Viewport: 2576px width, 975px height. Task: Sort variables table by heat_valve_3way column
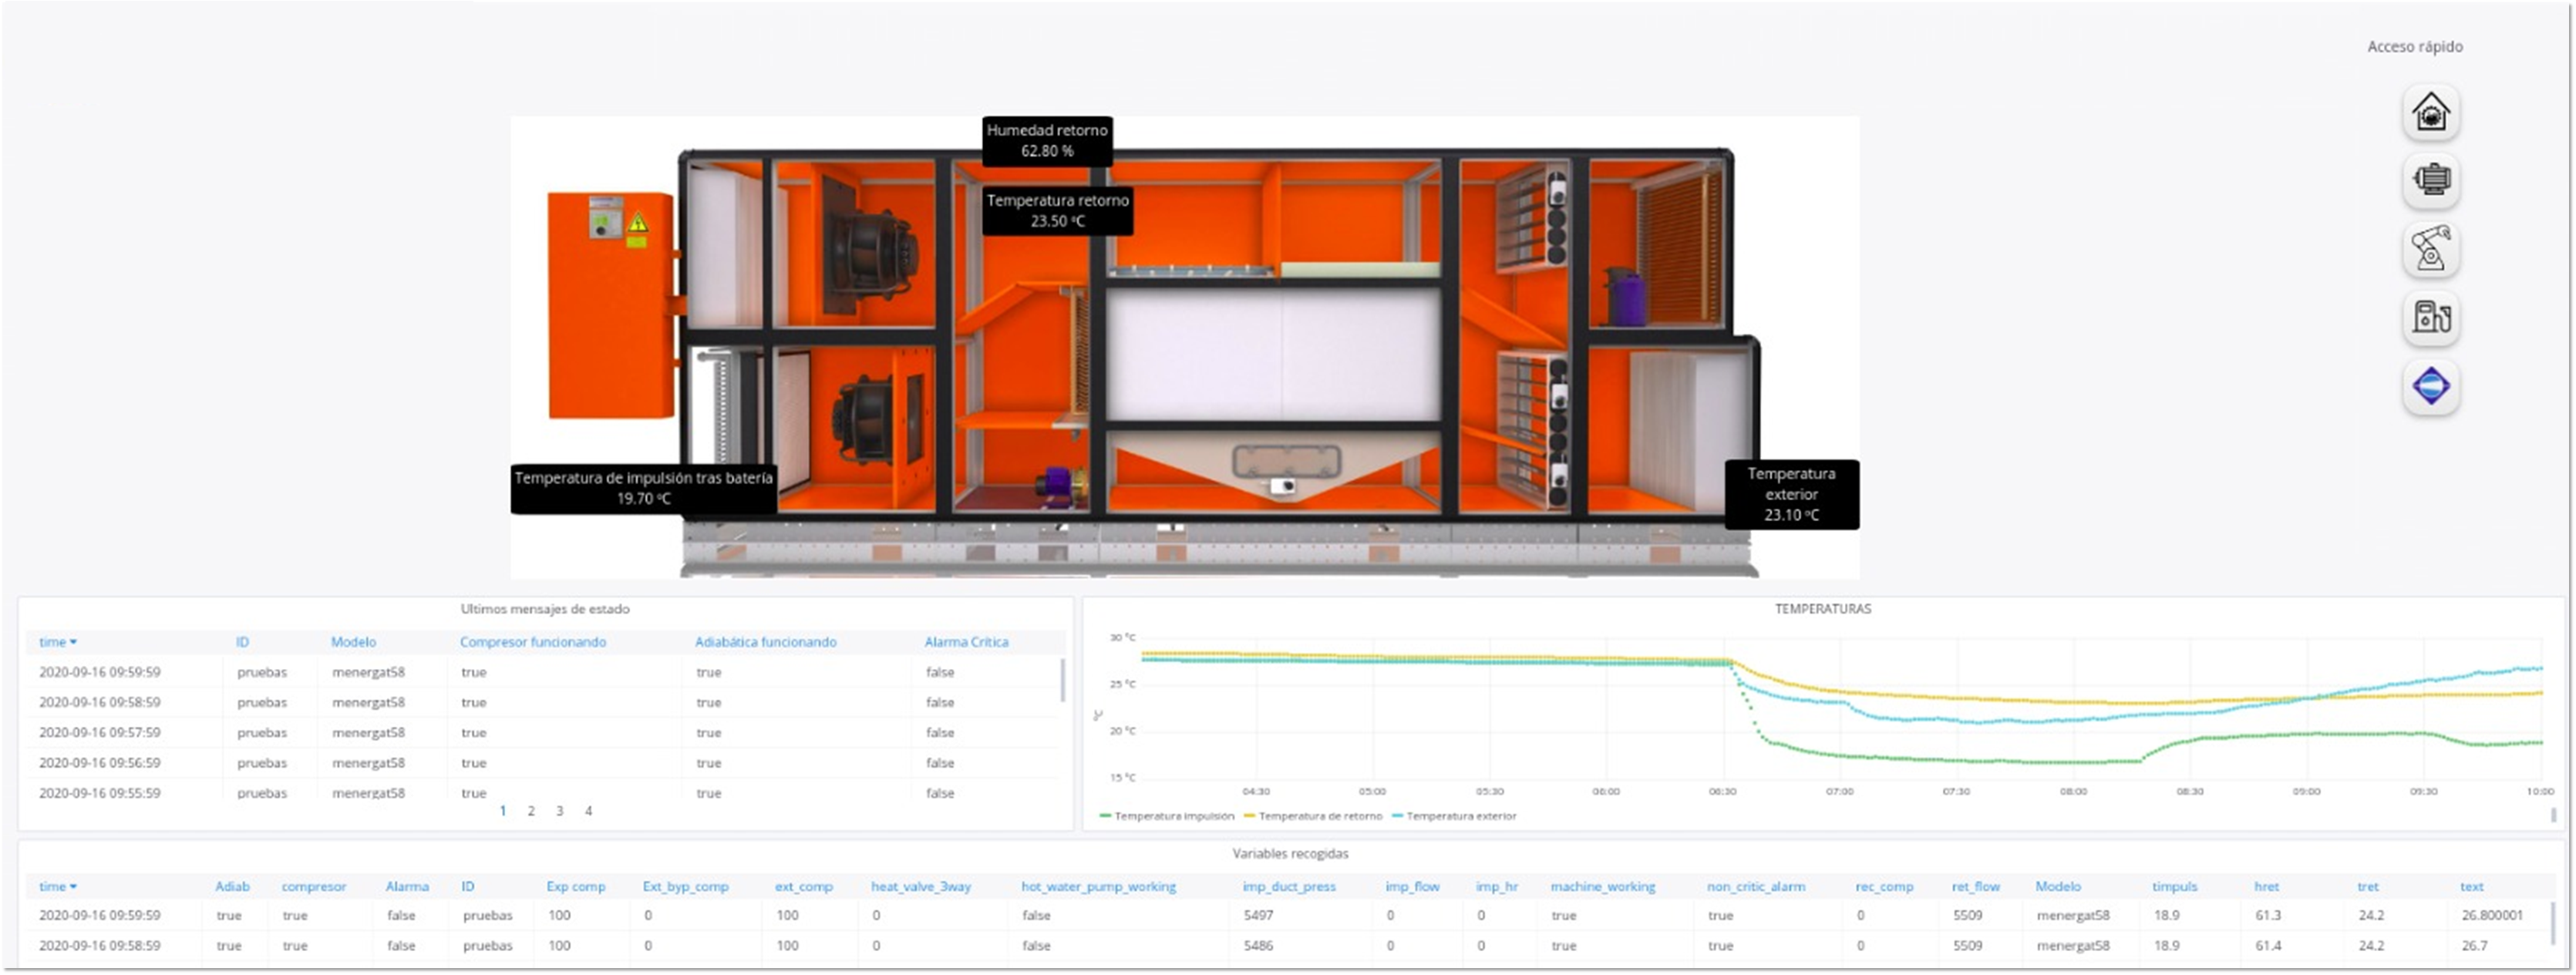coord(921,887)
